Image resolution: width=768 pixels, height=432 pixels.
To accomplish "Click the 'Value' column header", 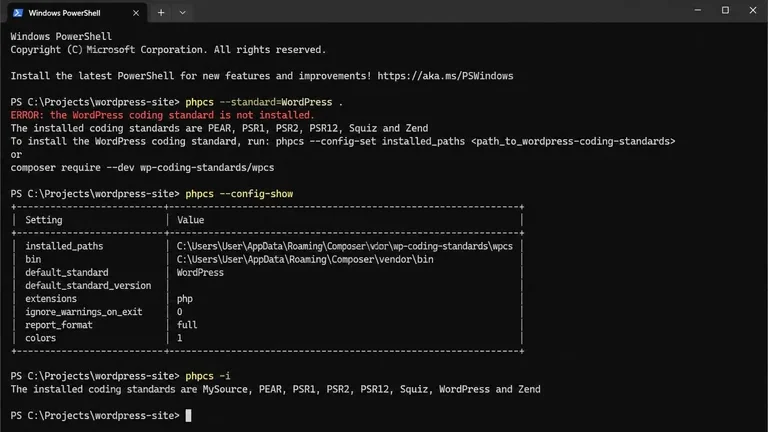I will (191, 220).
